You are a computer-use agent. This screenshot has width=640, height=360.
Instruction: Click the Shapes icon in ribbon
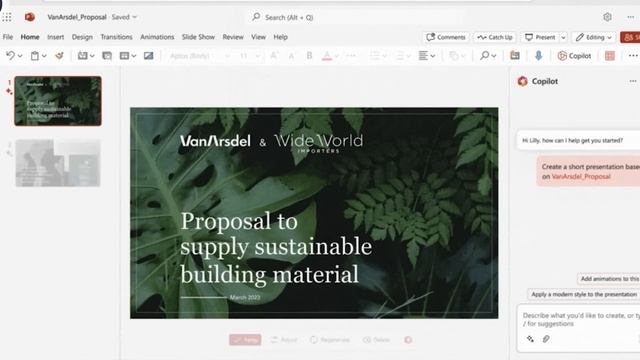tap(454, 56)
